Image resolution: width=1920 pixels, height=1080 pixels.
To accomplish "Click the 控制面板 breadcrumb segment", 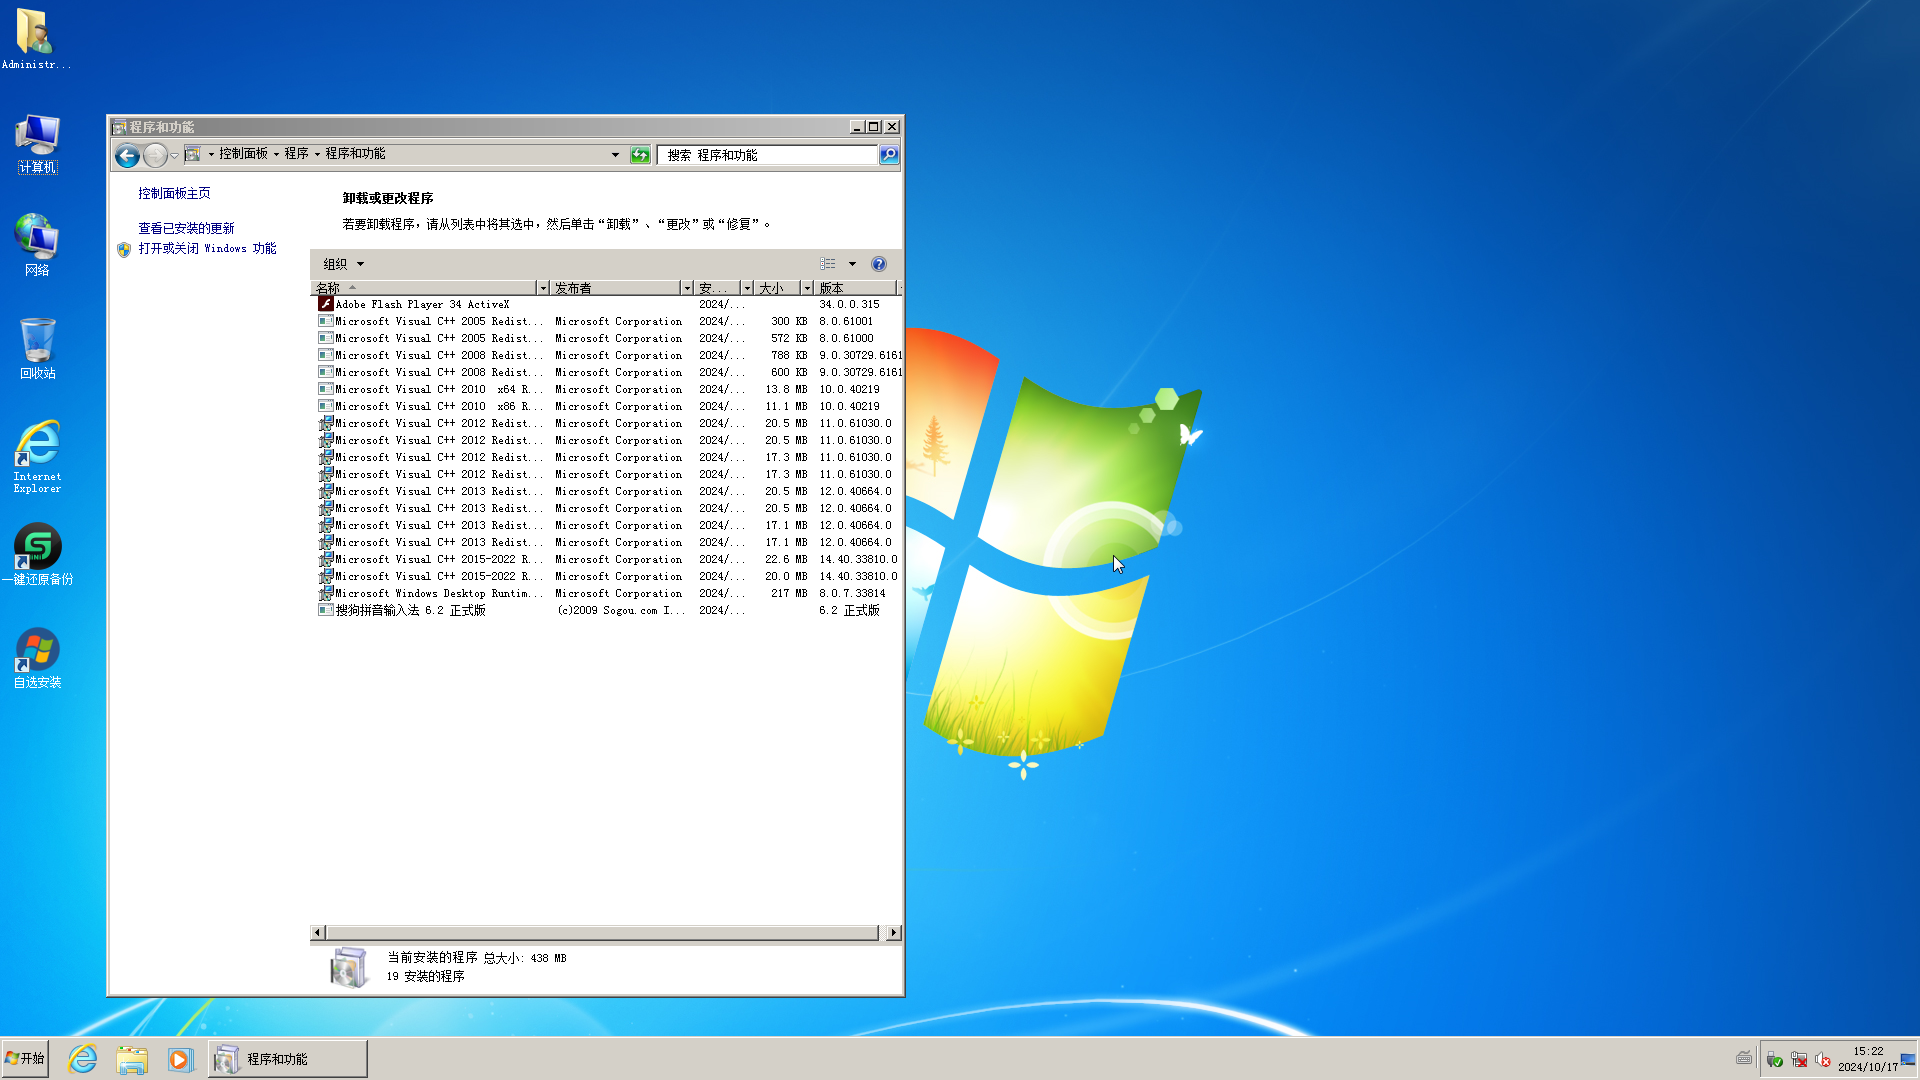I will (243, 154).
